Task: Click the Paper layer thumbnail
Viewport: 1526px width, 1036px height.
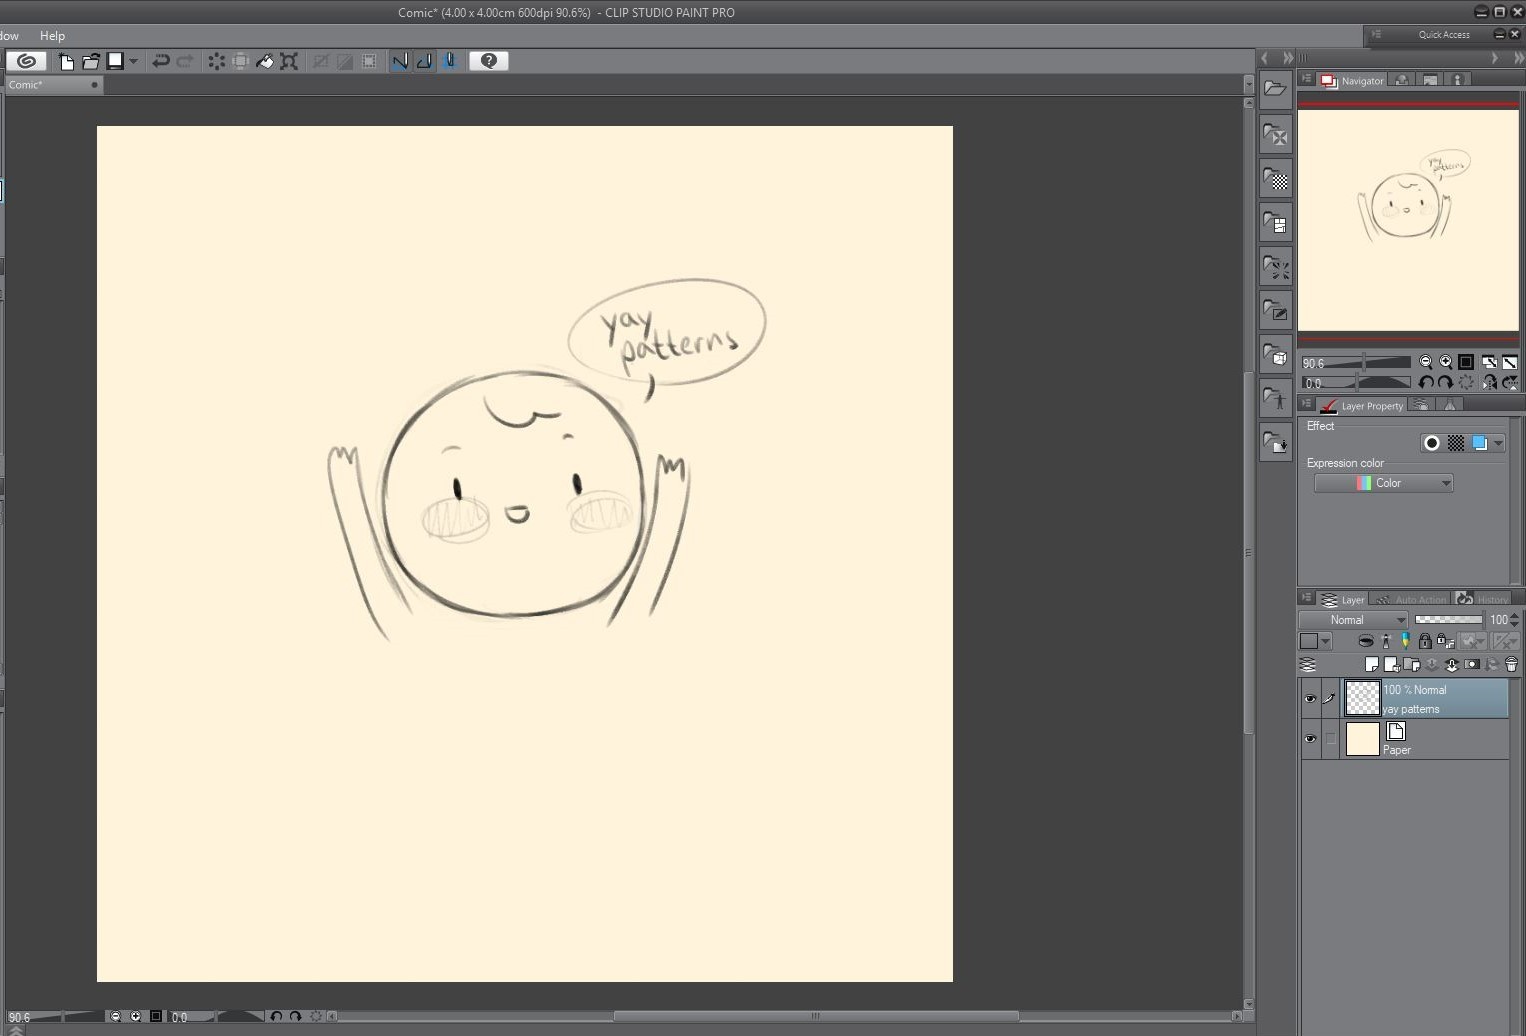Action: coord(1362,740)
